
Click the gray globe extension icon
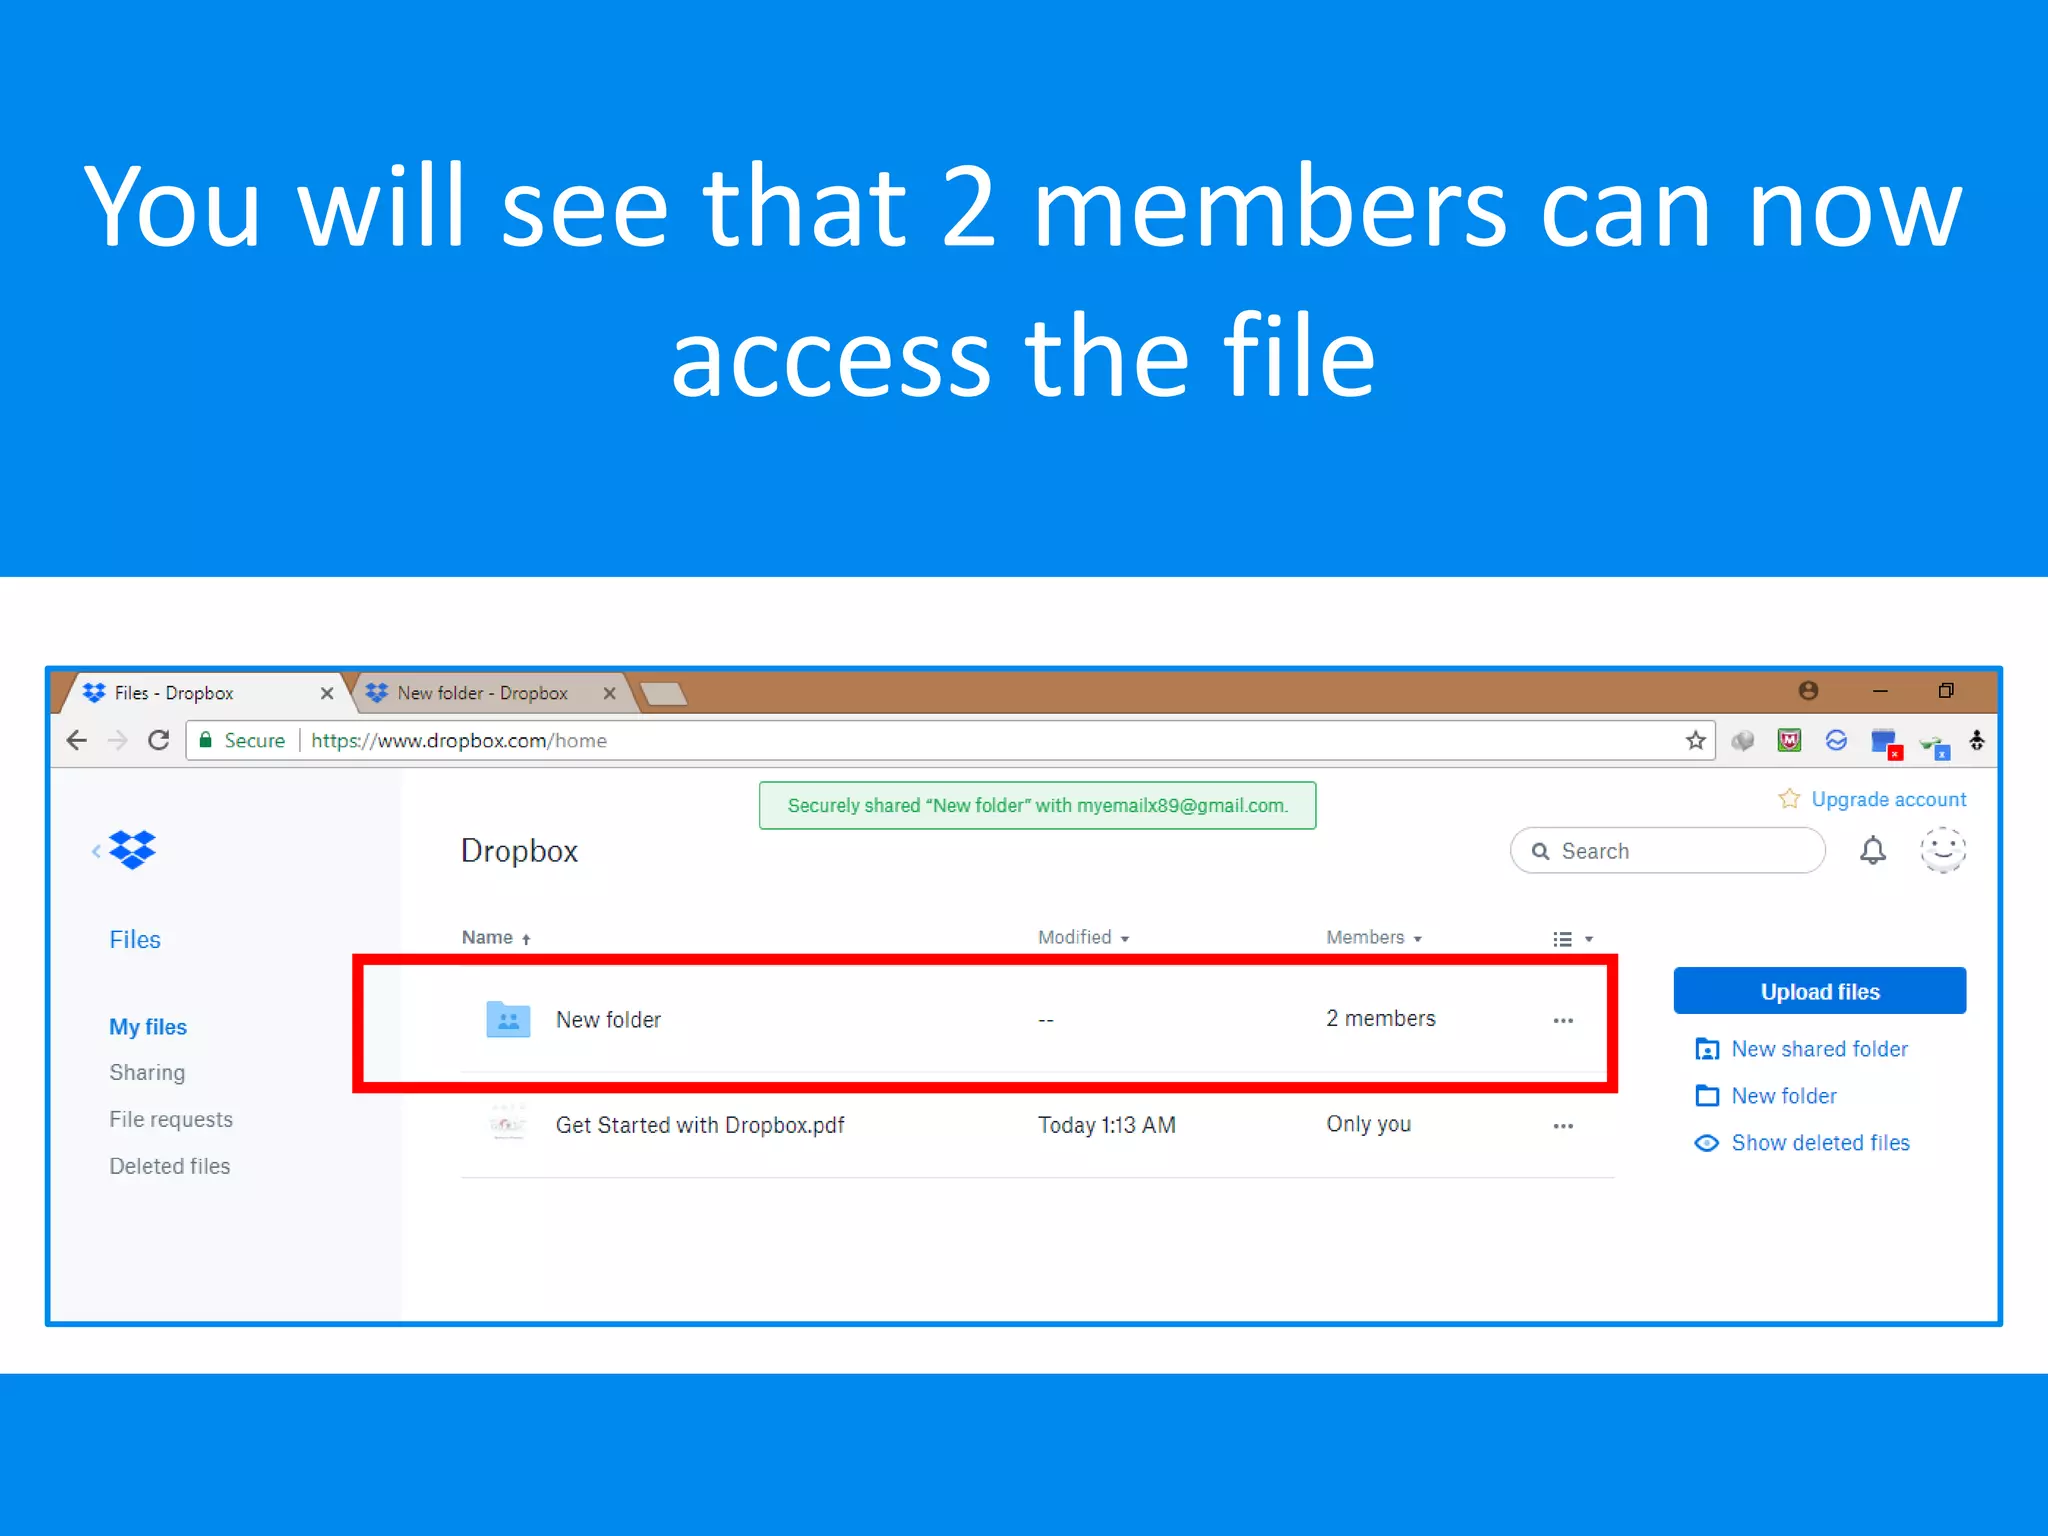click(x=1743, y=741)
